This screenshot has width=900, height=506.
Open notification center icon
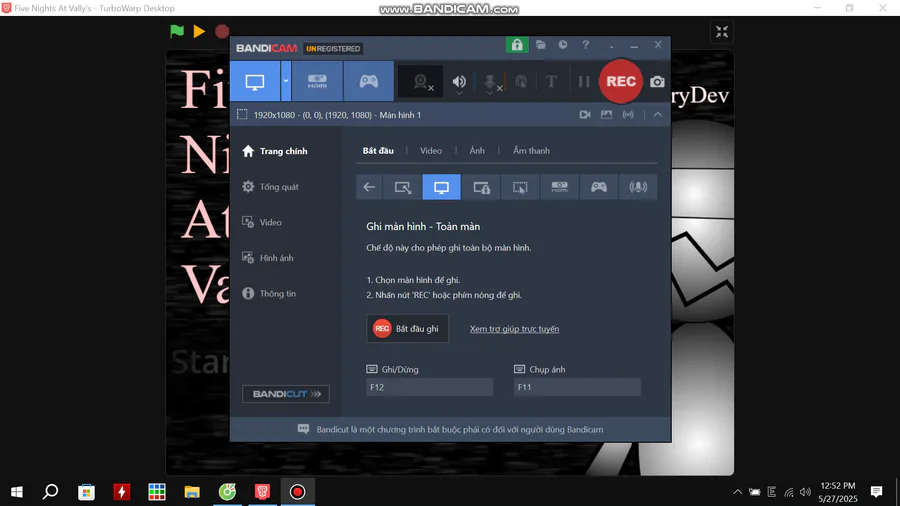876,492
